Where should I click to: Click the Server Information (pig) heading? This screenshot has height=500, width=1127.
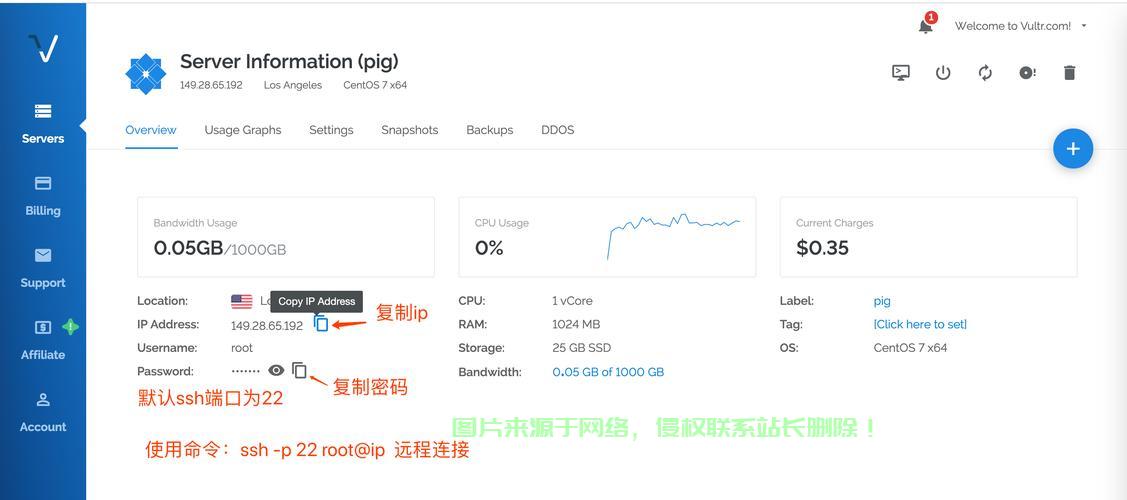pyautogui.click(x=289, y=62)
